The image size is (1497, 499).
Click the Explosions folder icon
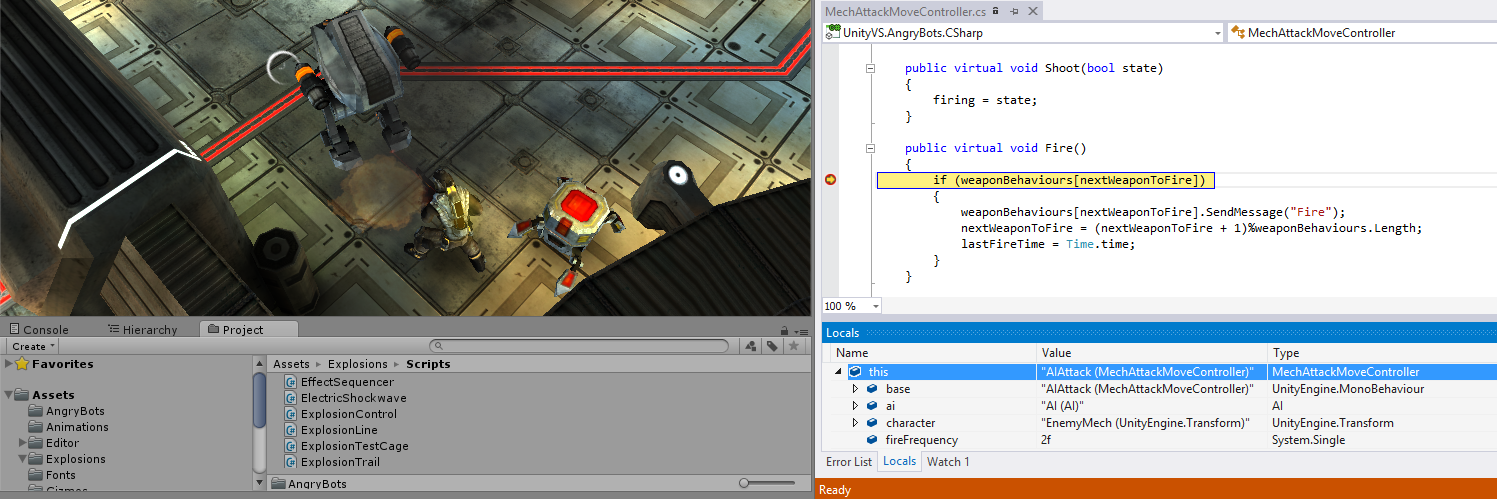point(36,459)
